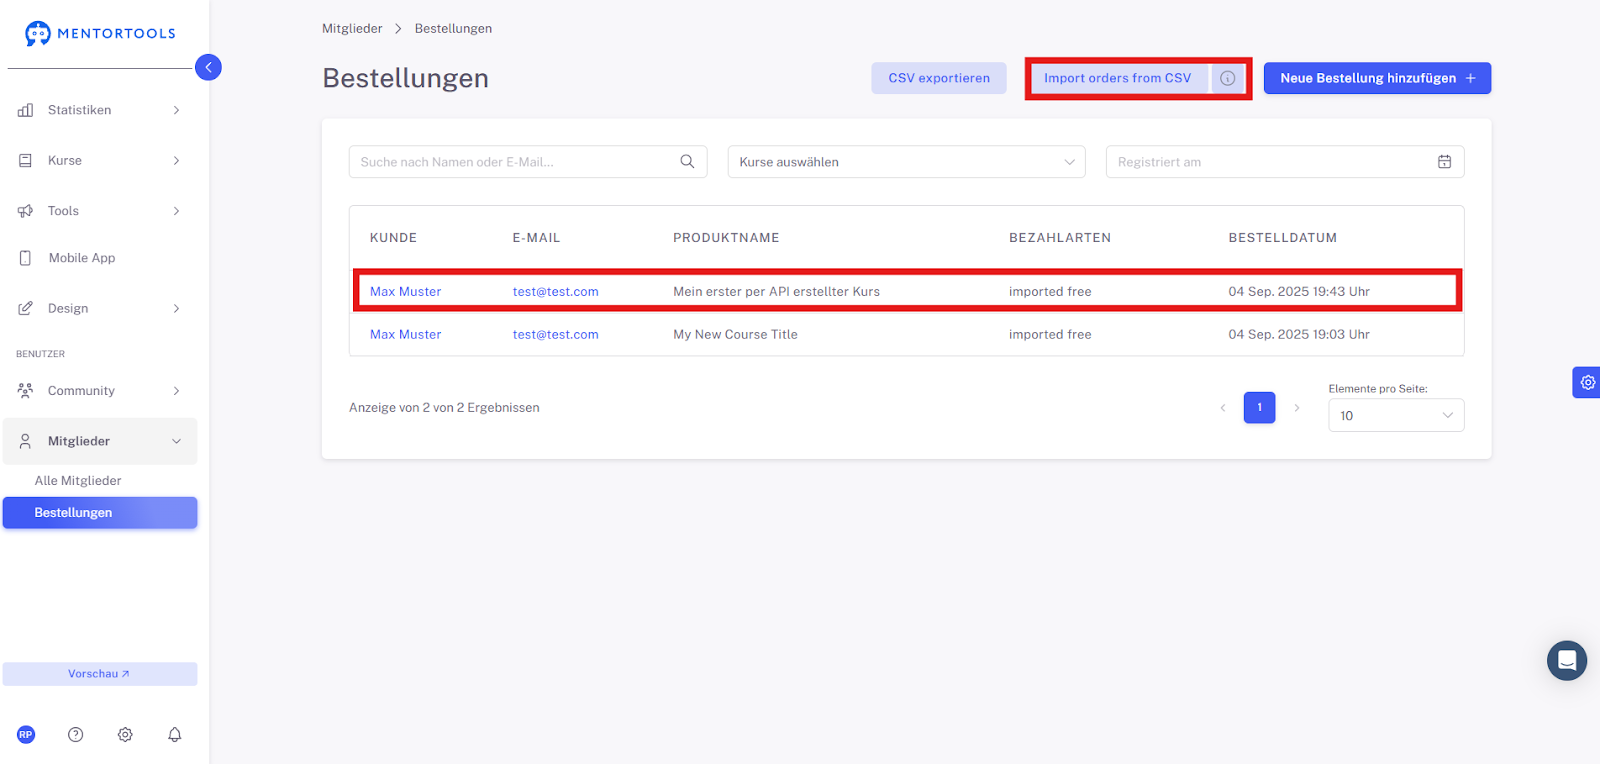Click the Mentortools logo
Image resolution: width=1600 pixels, height=764 pixels.
click(x=100, y=33)
